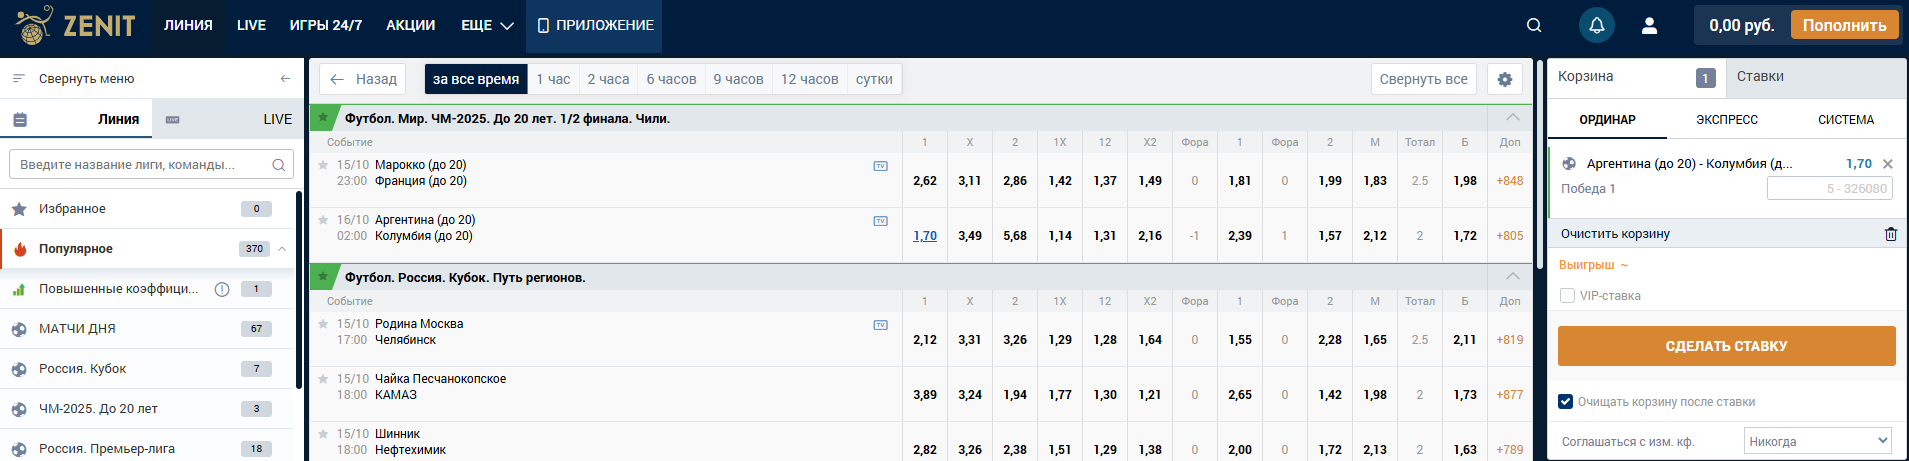
Task: Toggle favorite star for ЧМ-2025 league header
Action: [323, 118]
